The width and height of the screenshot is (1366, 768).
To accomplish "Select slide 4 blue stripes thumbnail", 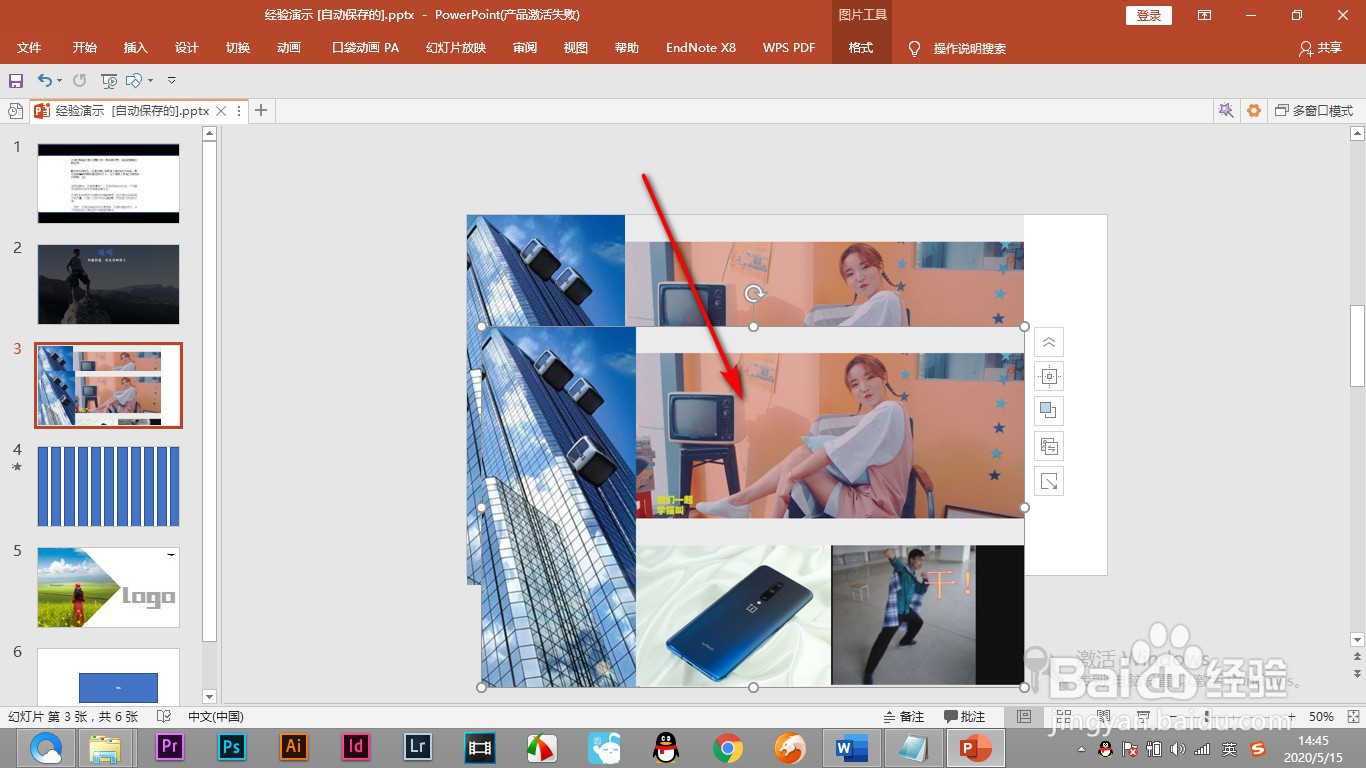I will point(108,487).
